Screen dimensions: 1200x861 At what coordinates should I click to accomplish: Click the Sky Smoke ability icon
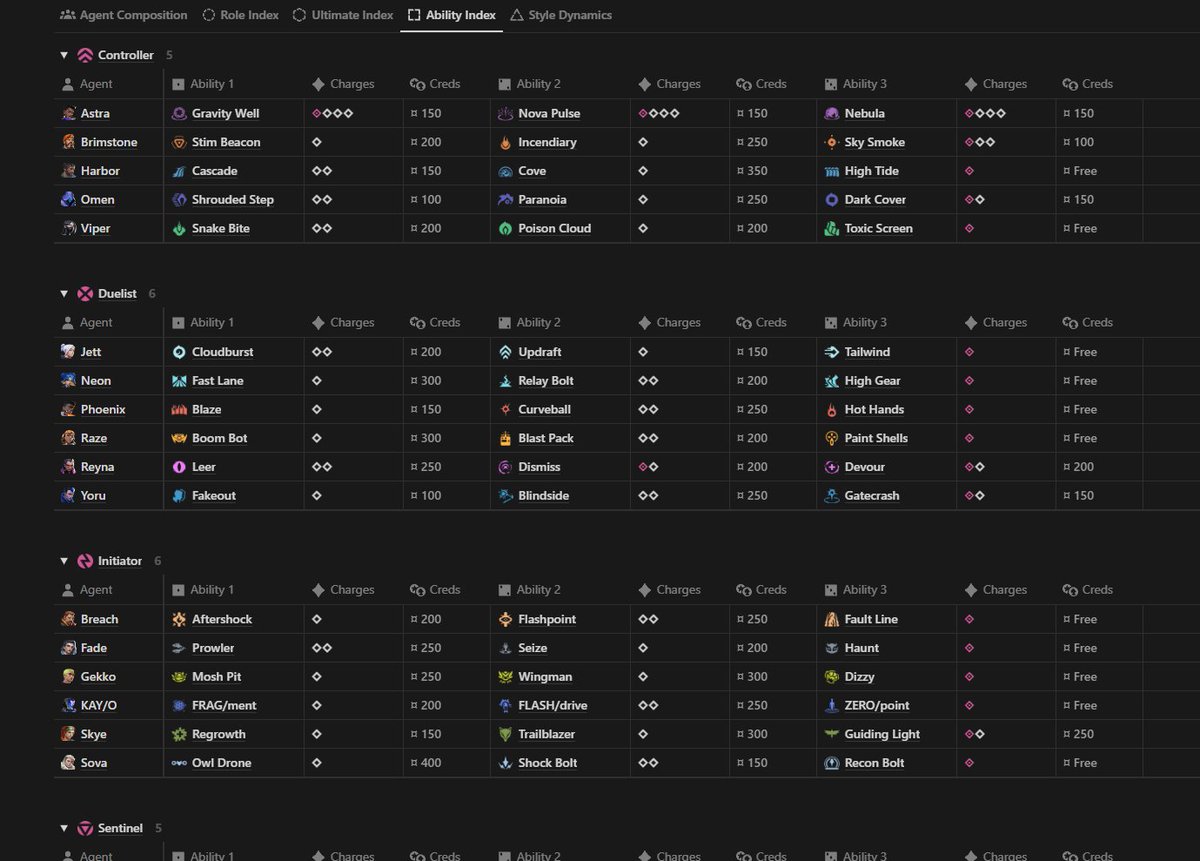(x=832, y=142)
